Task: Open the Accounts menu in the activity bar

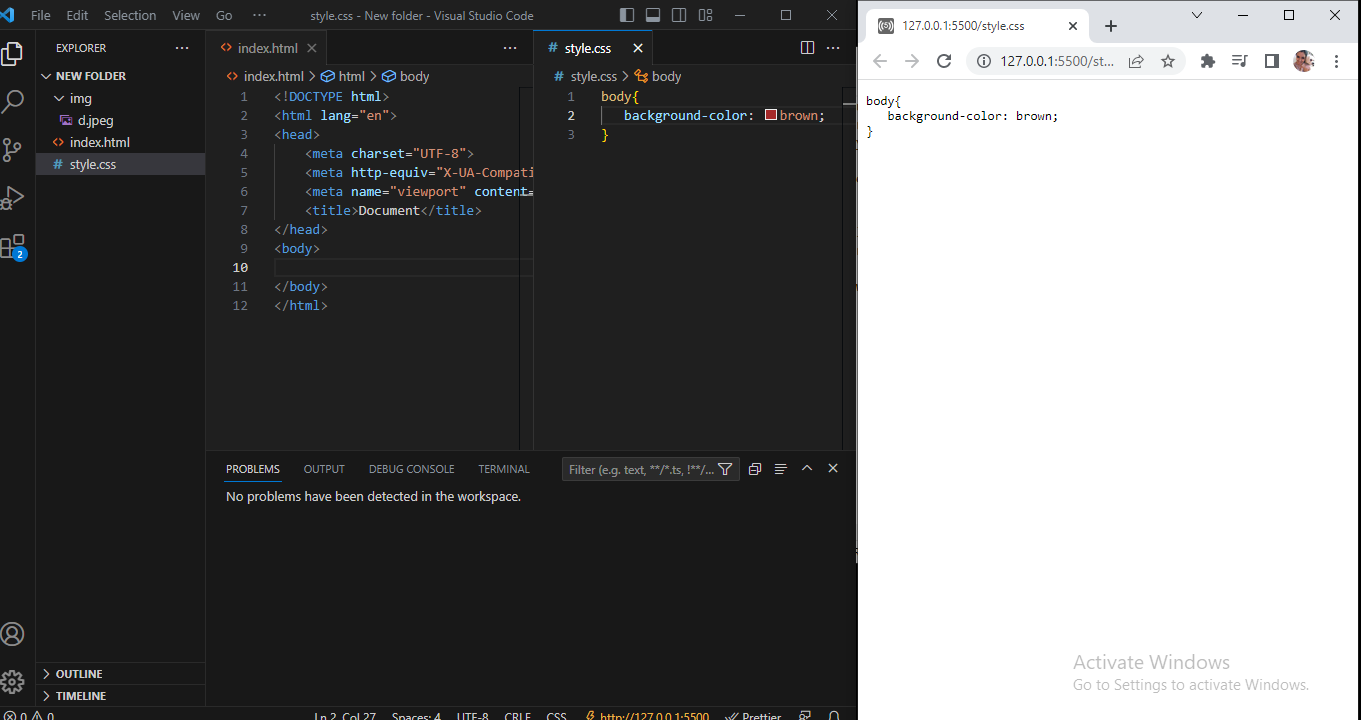Action: [x=12, y=634]
